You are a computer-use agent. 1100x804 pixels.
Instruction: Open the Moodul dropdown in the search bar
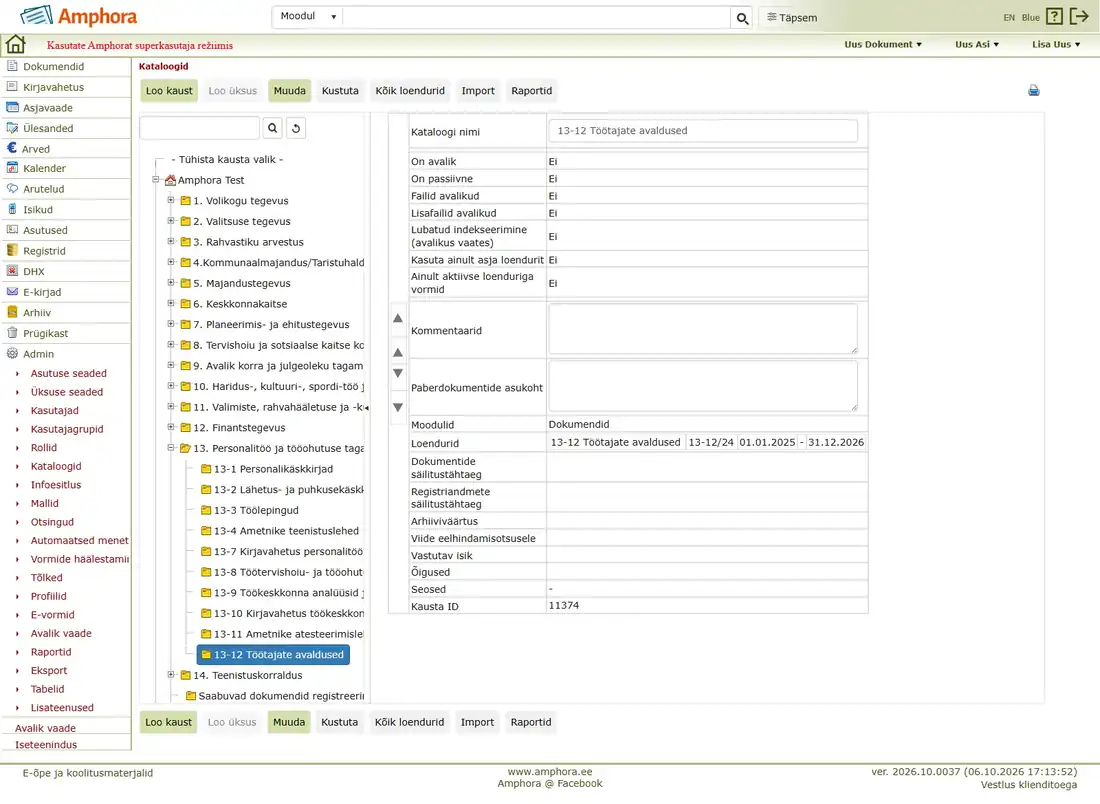click(x=308, y=16)
